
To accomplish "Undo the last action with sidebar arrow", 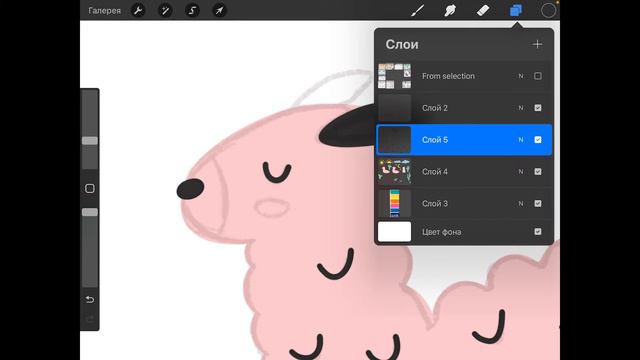I will [x=90, y=300].
